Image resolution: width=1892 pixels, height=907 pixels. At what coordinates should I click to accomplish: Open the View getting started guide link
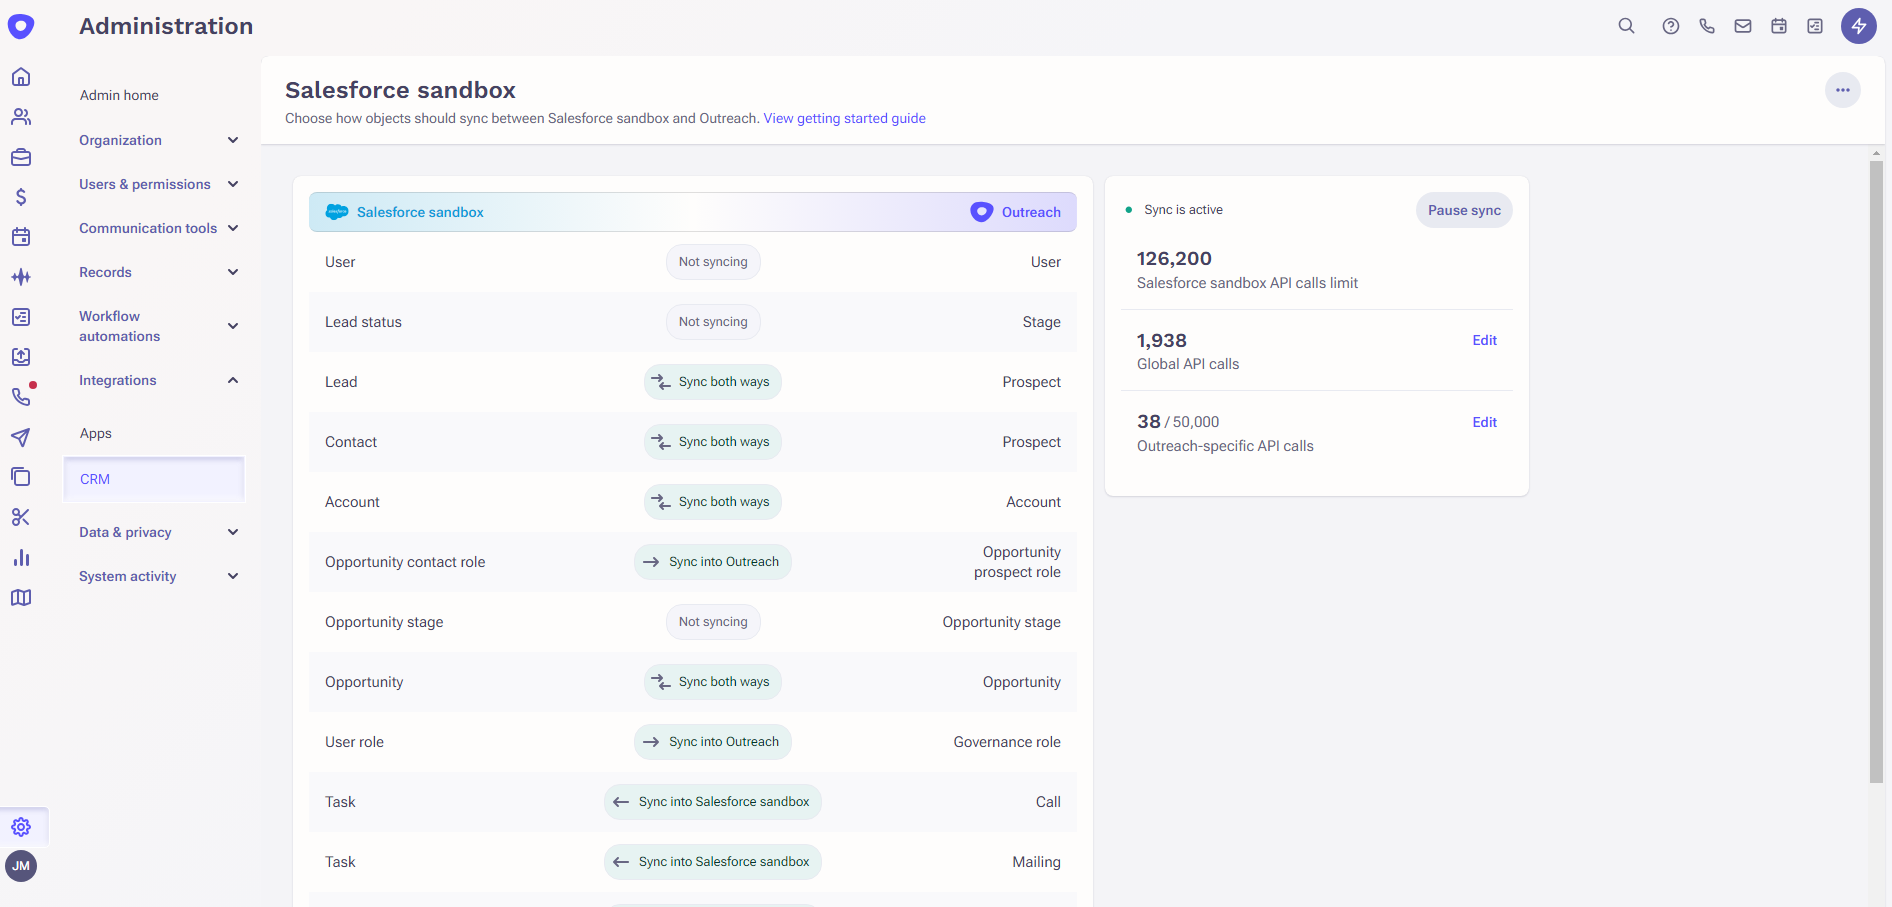click(844, 118)
